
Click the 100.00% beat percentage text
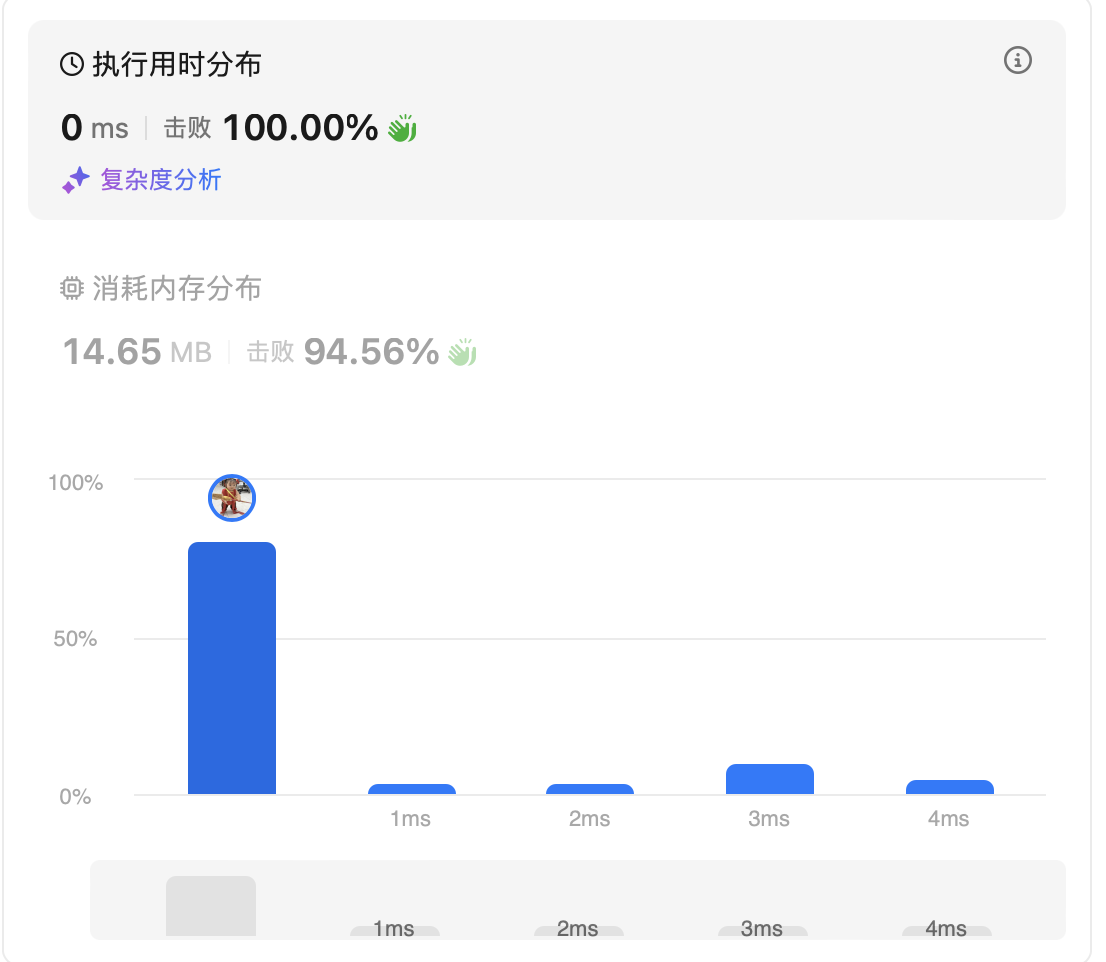(x=300, y=128)
